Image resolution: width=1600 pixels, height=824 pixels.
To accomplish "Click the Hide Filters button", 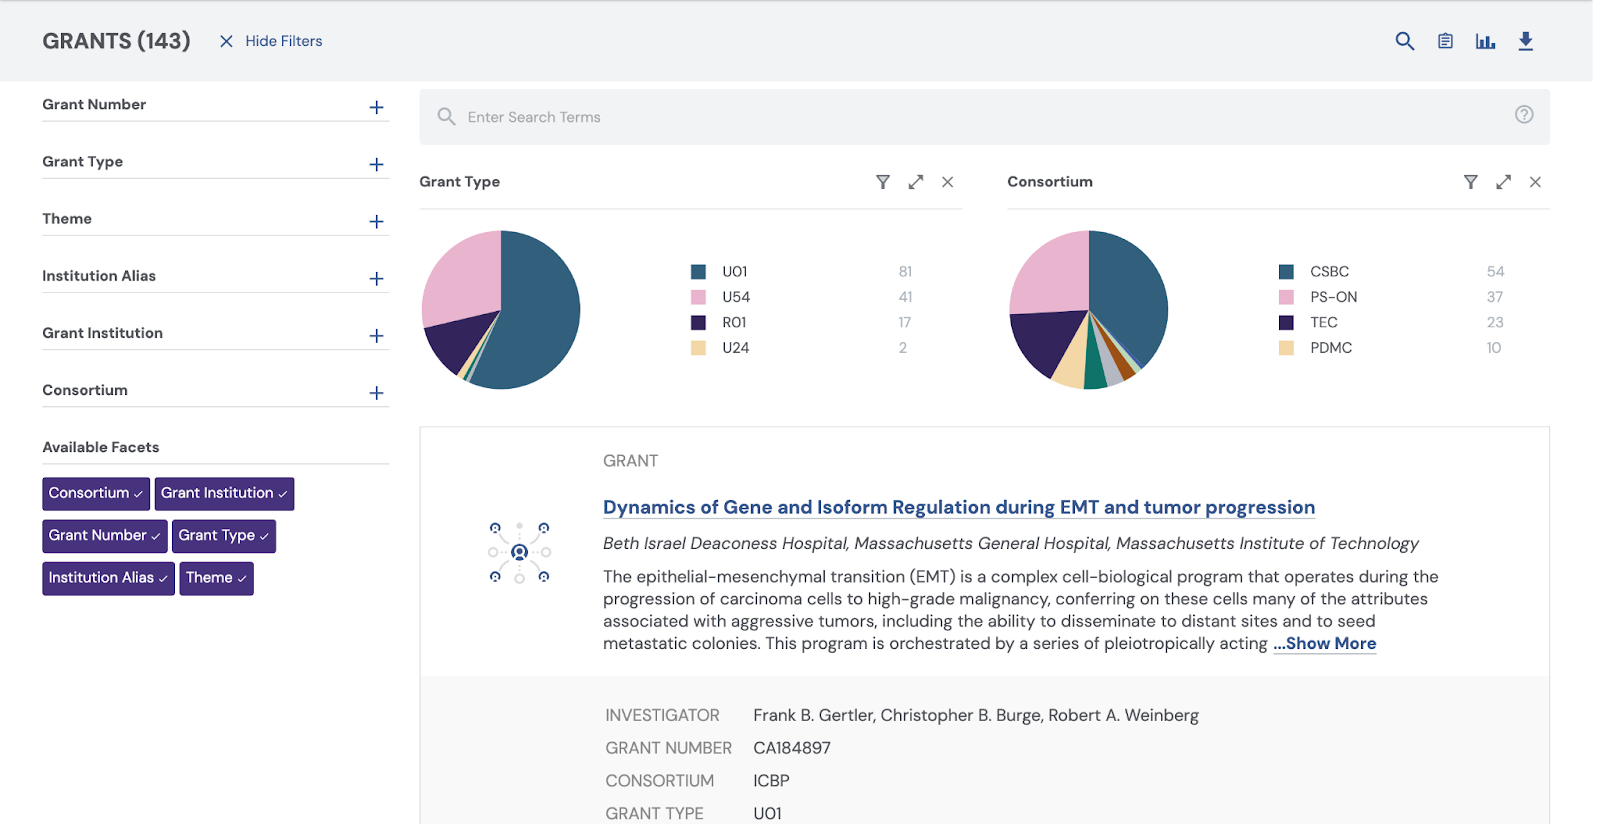I will [271, 41].
